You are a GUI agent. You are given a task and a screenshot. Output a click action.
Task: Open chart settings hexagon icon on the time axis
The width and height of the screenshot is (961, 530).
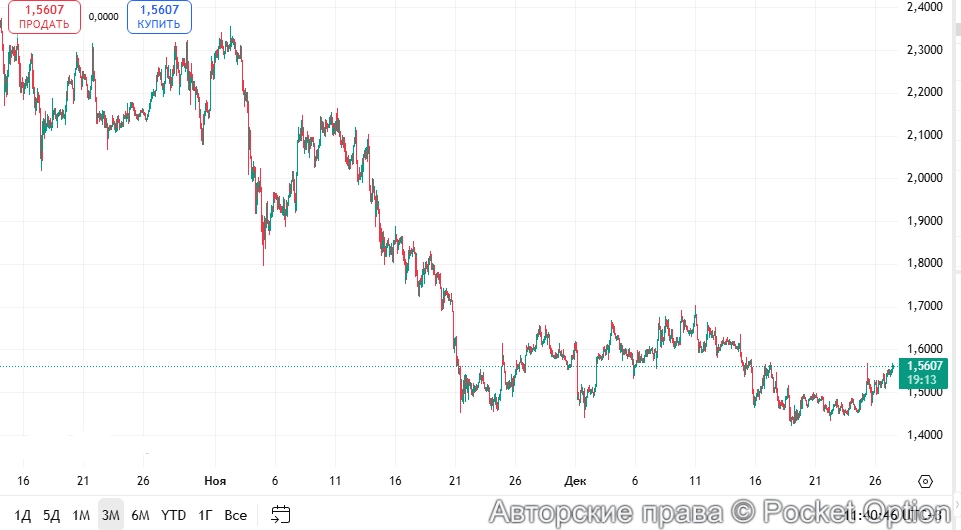tap(925, 481)
